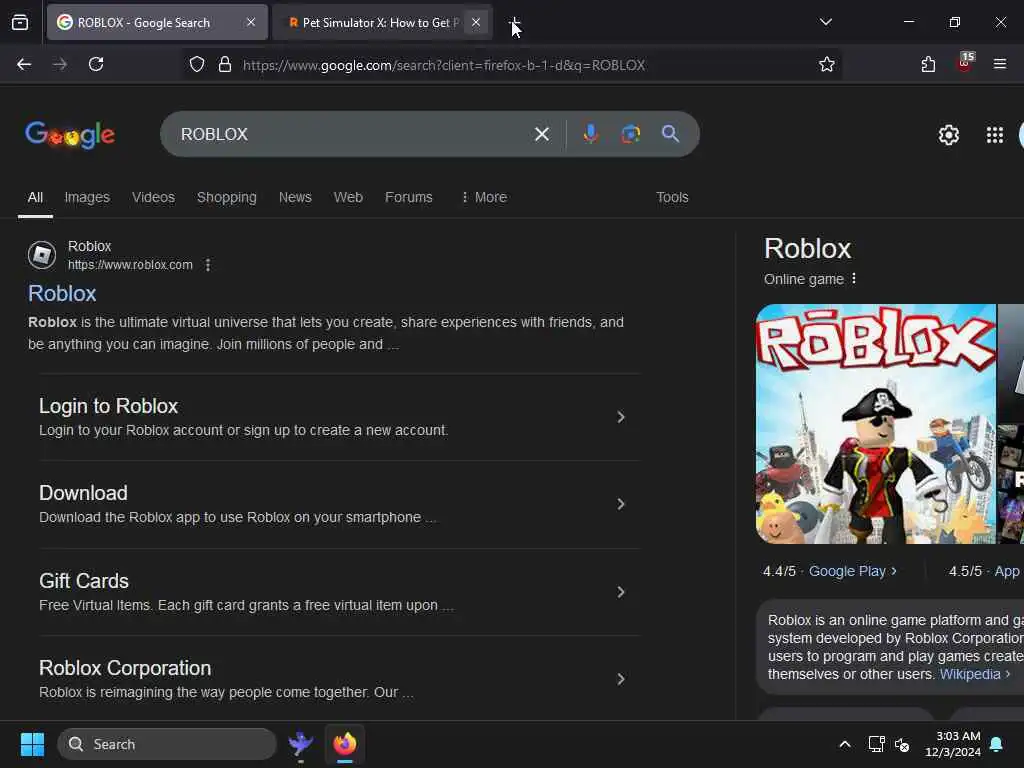1024x768 pixels.
Task: Open the Gift Cards sitelink
Action: pos(84,581)
